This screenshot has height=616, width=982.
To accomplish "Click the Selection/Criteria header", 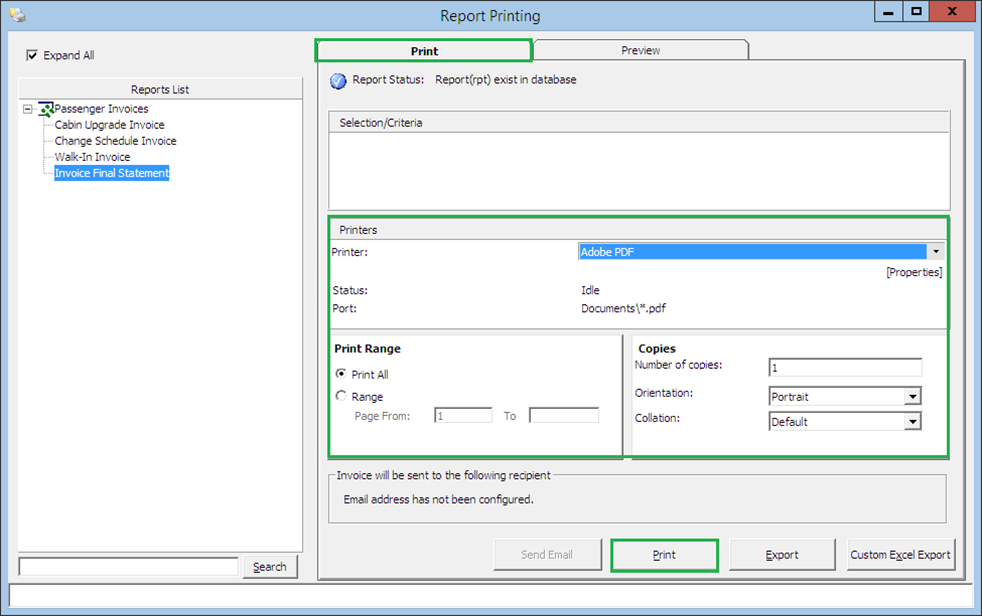I will [639, 123].
